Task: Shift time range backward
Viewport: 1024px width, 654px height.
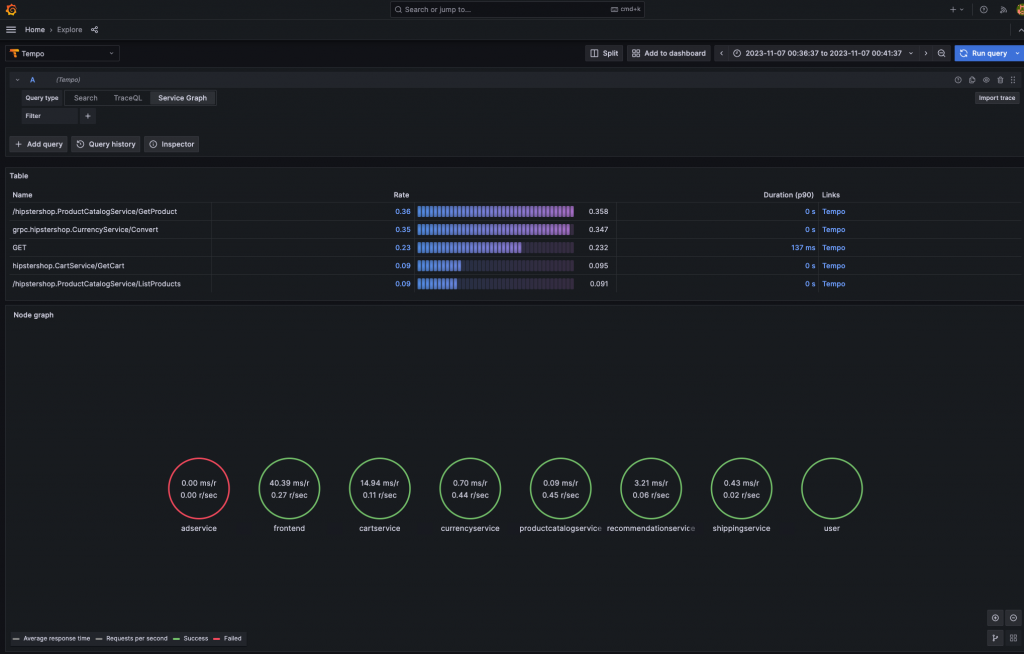Action: click(x=722, y=54)
